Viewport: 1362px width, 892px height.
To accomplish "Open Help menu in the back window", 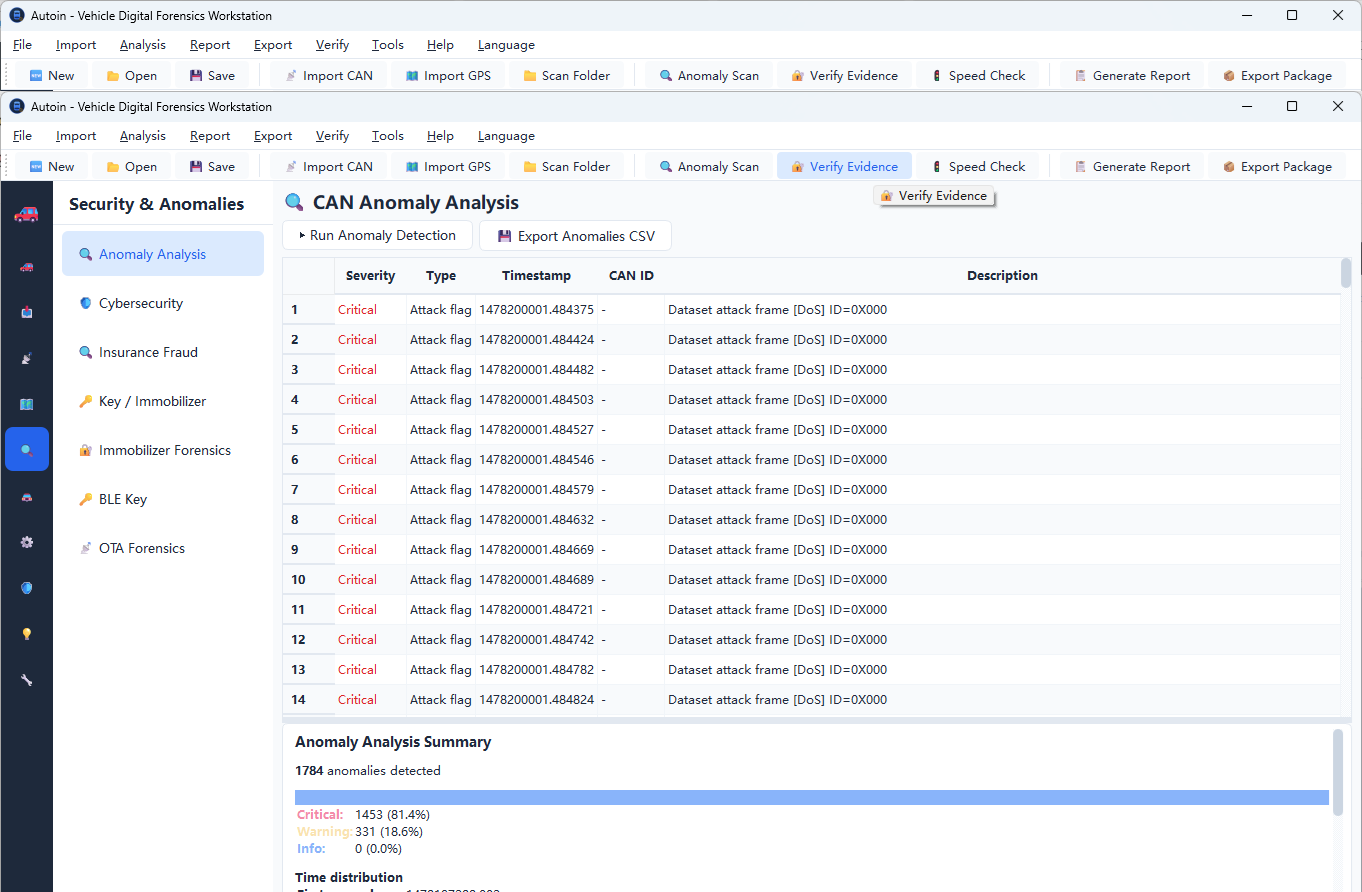I will pyautogui.click(x=440, y=45).
